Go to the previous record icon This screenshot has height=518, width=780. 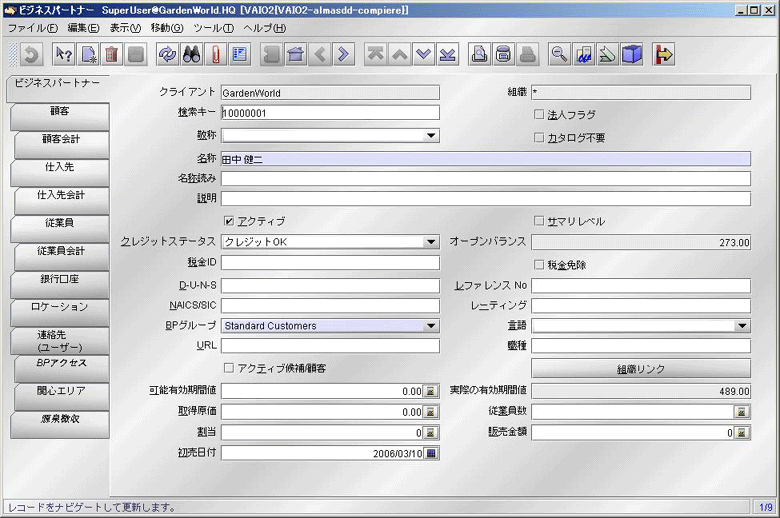(x=399, y=54)
